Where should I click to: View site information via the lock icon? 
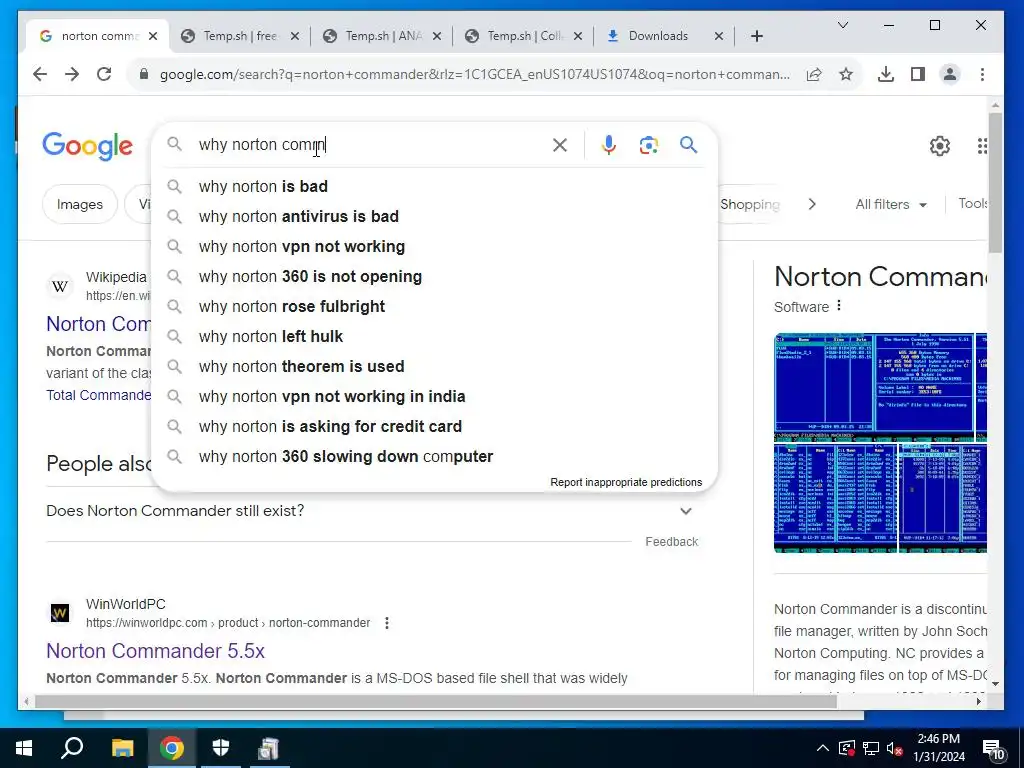(144, 74)
